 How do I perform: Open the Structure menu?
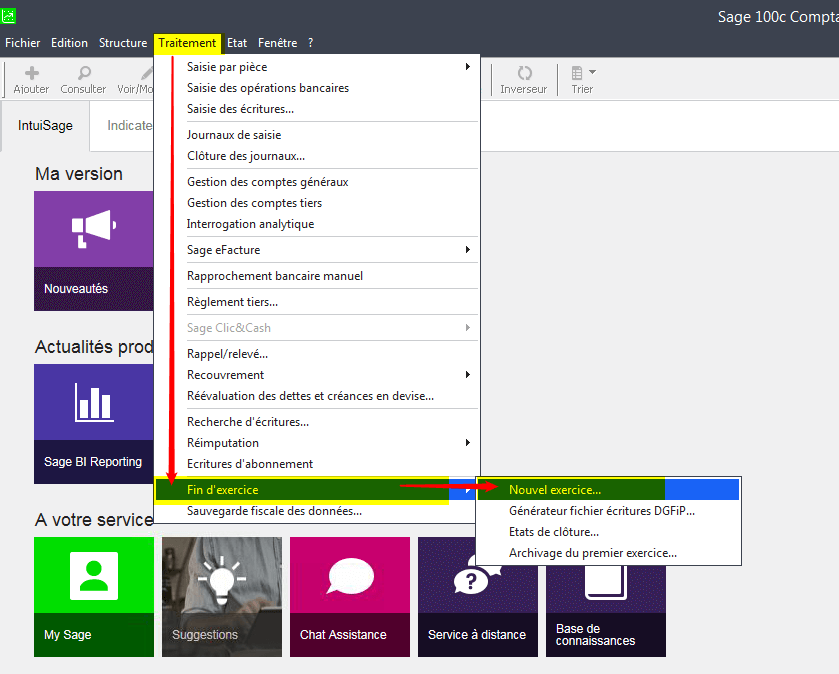[123, 43]
